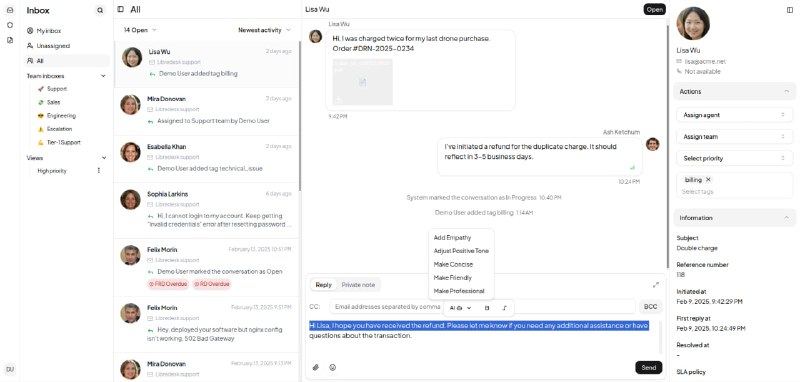Expand the reply editor to fullscreen
800x382 pixels.
pyautogui.click(x=656, y=285)
